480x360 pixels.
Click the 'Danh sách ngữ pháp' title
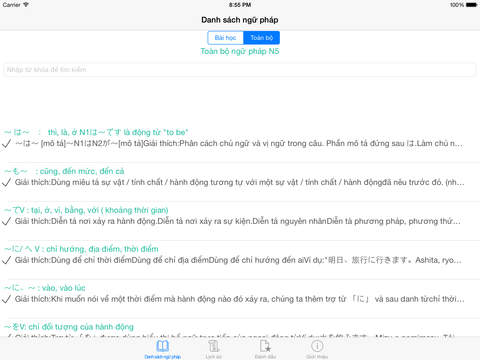(x=240, y=20)
